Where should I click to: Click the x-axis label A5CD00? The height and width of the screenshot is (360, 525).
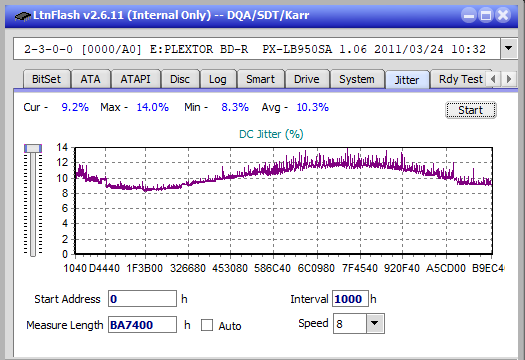446,268
